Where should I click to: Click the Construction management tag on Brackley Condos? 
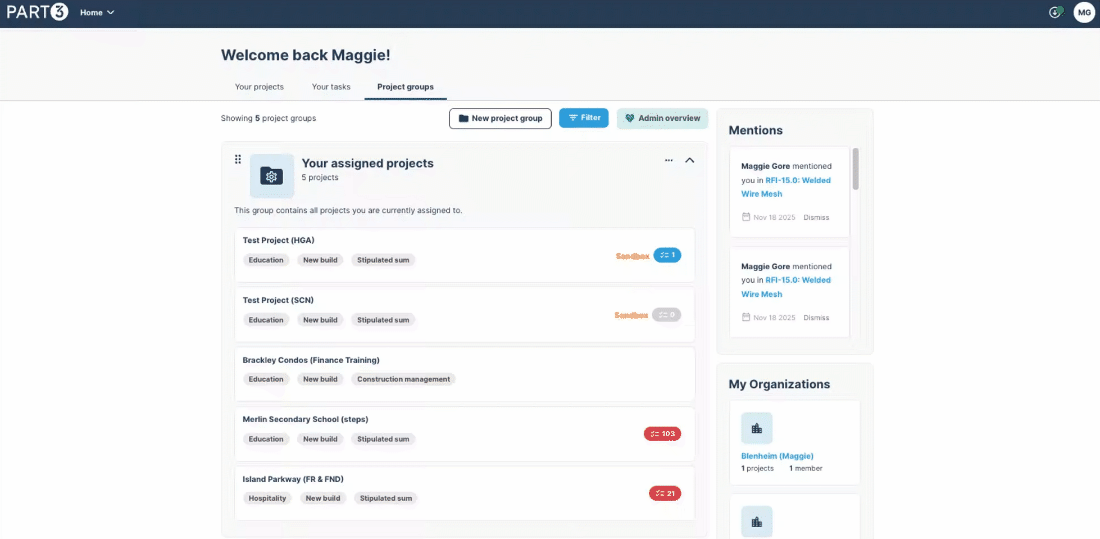[x=403, y=379]
